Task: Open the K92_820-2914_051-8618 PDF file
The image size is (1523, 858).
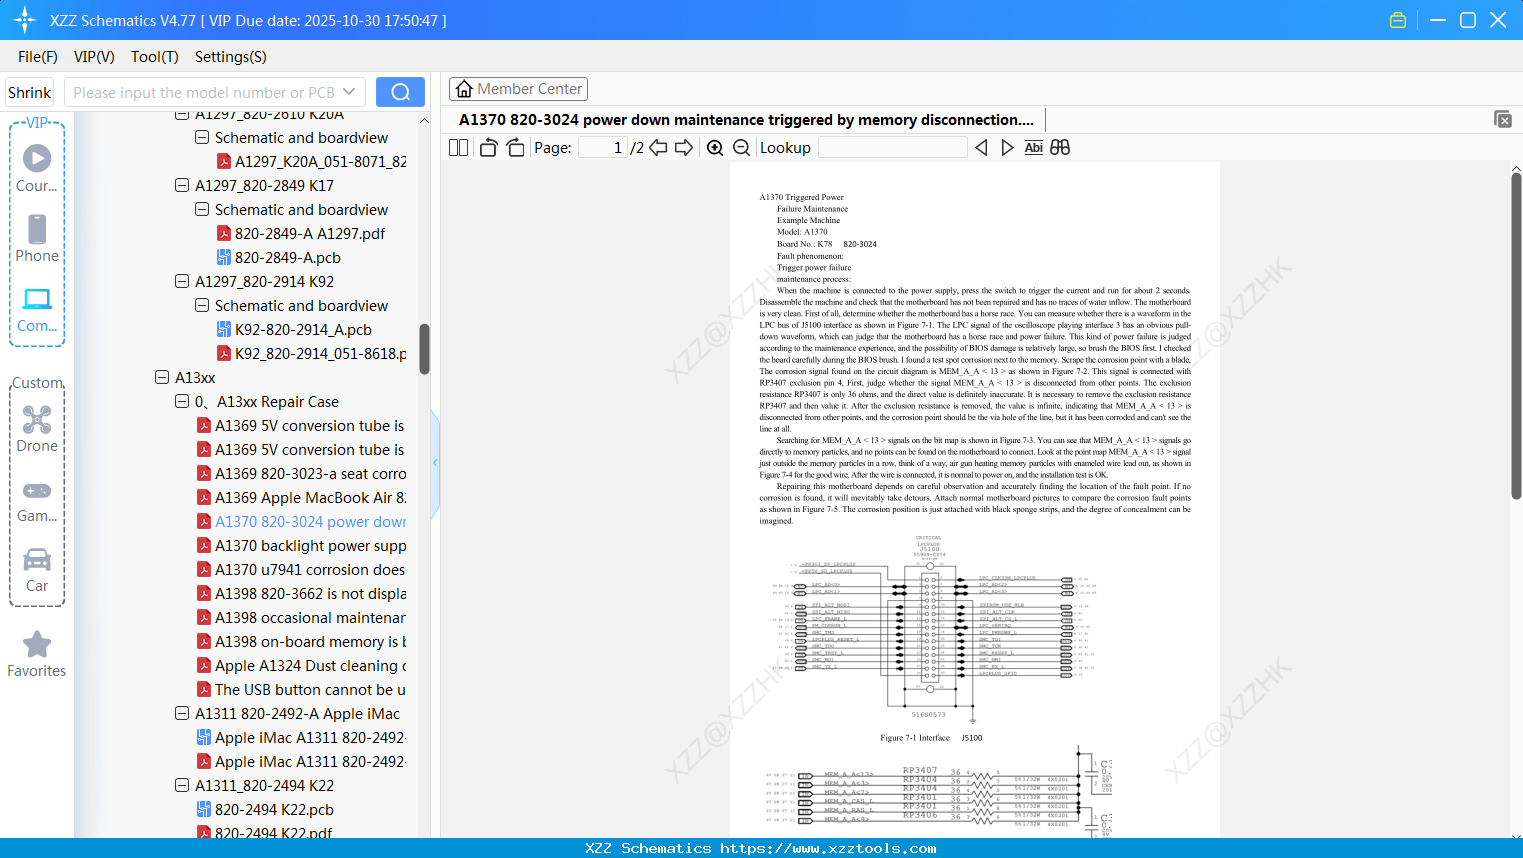Action: click(312, 353)
